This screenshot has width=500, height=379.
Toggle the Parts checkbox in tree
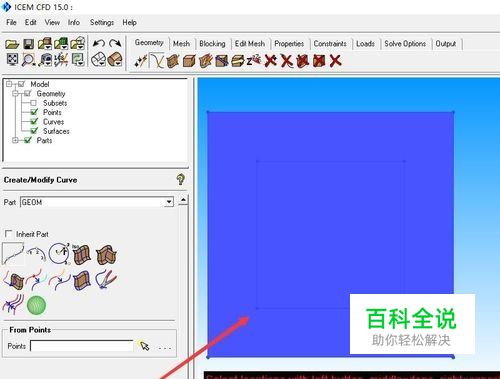coord(28,140)
